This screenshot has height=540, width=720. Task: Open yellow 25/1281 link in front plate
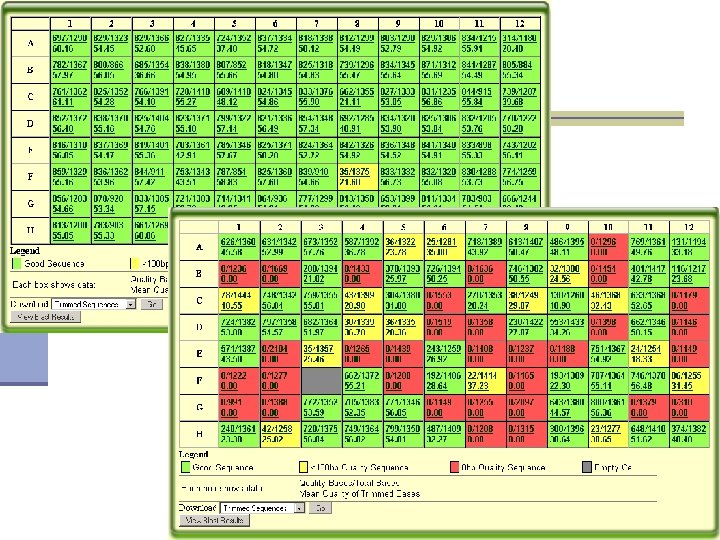(x=444, y=242)
